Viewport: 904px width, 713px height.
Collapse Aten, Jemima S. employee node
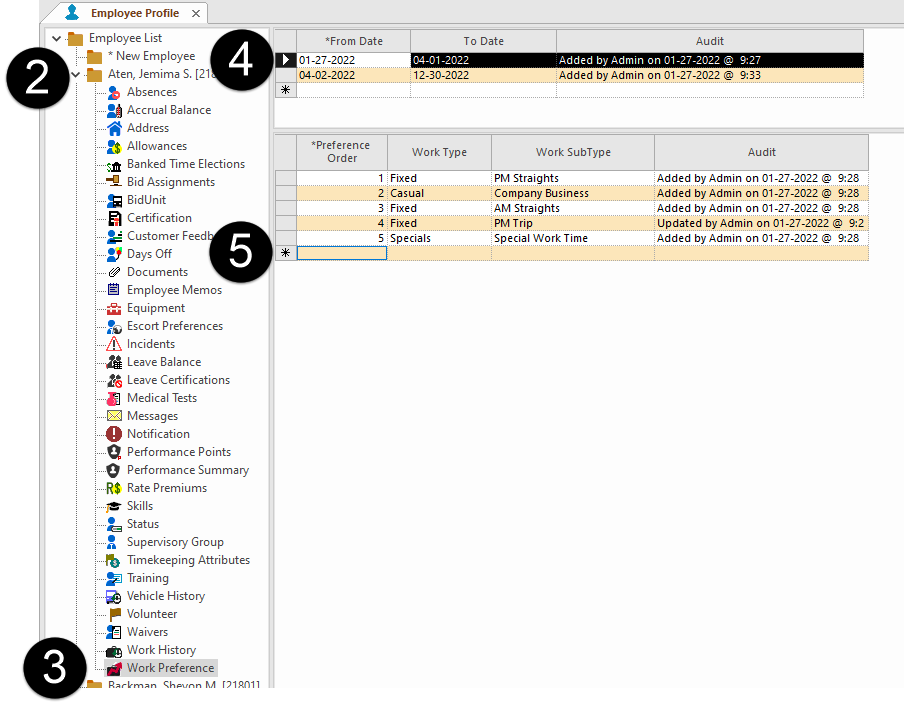pyautogui.click(x=75, y=73)
